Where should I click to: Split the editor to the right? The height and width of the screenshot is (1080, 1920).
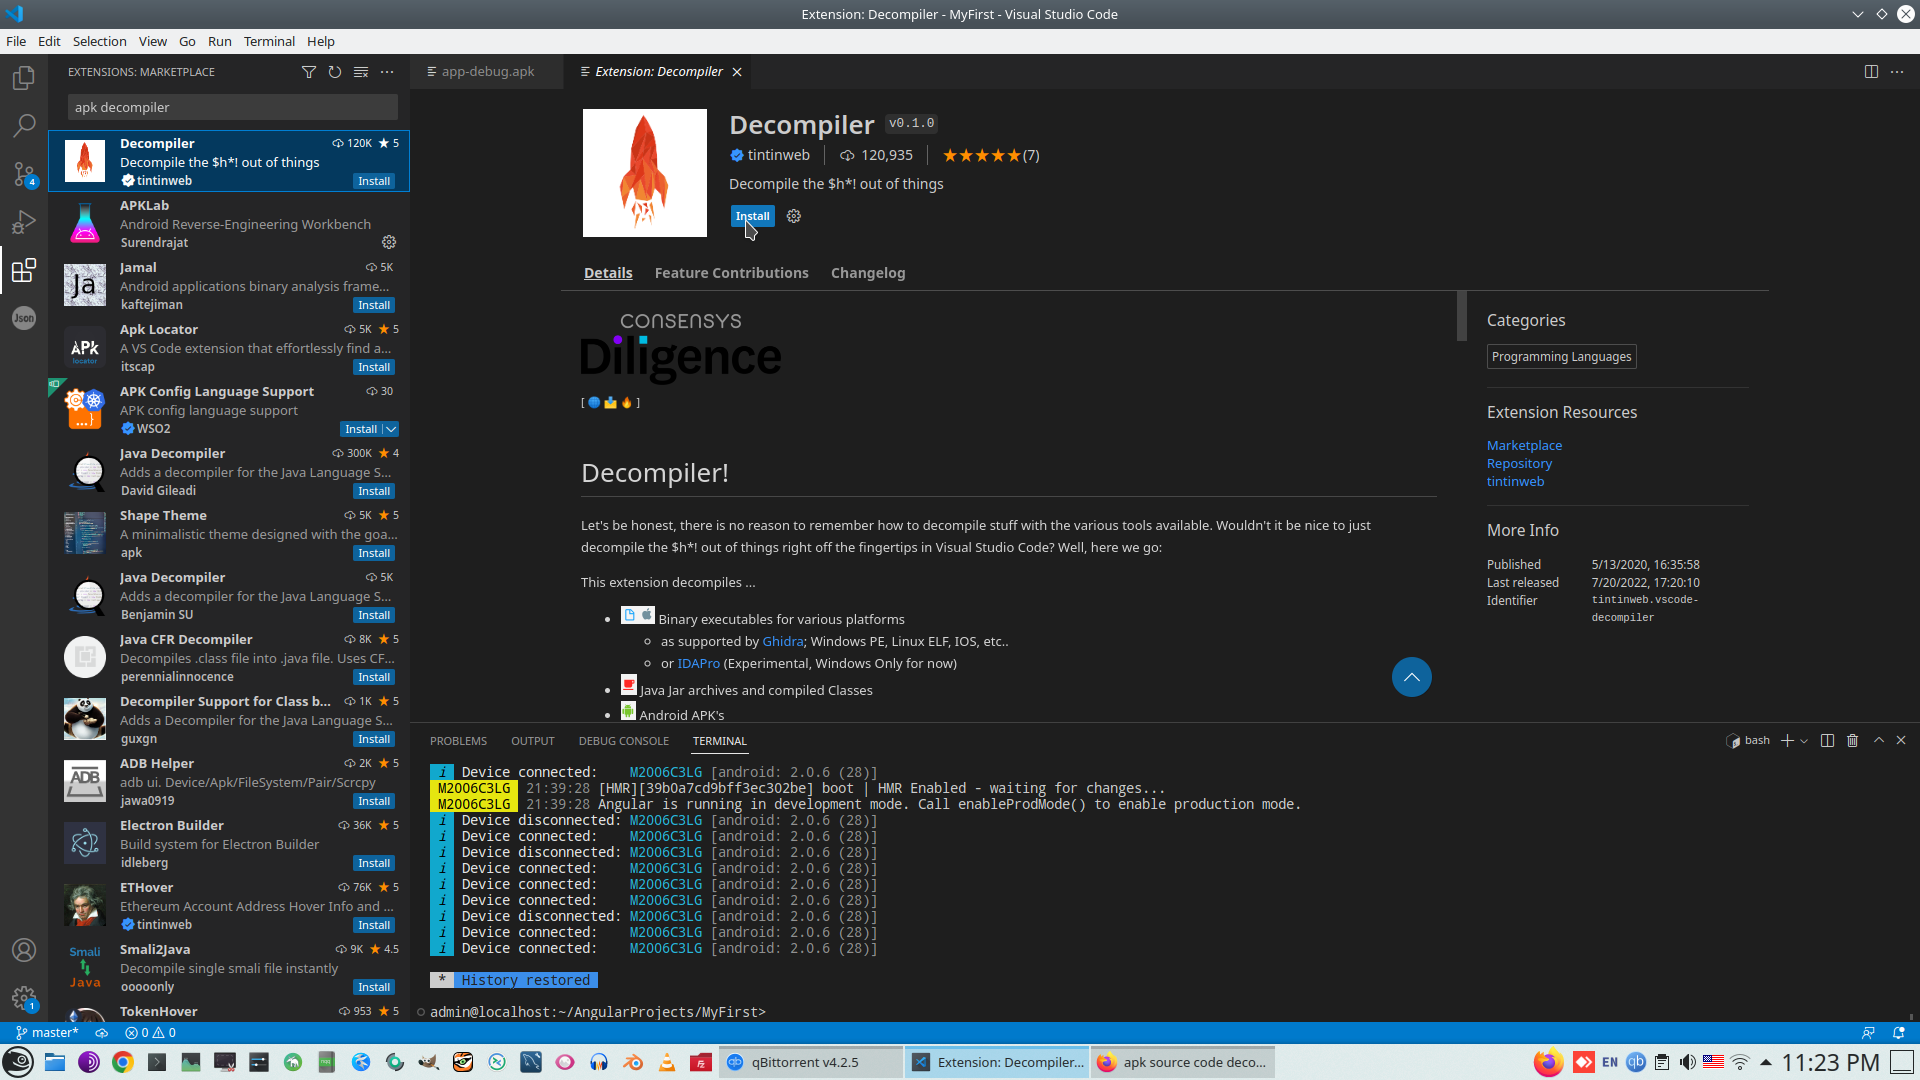[x=1871, y=72]
